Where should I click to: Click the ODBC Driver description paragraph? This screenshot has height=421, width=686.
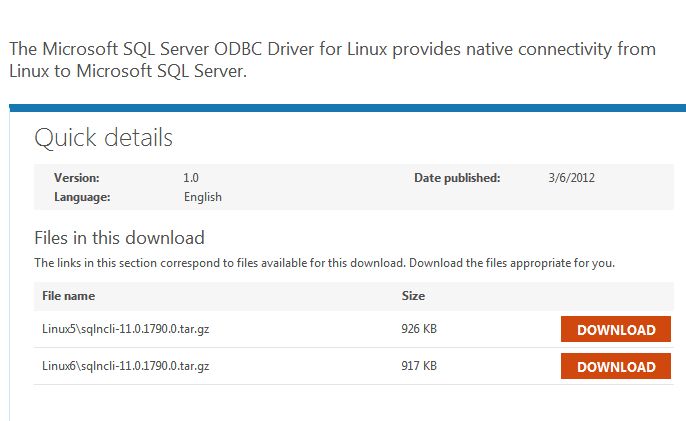(x=330, y=60)
